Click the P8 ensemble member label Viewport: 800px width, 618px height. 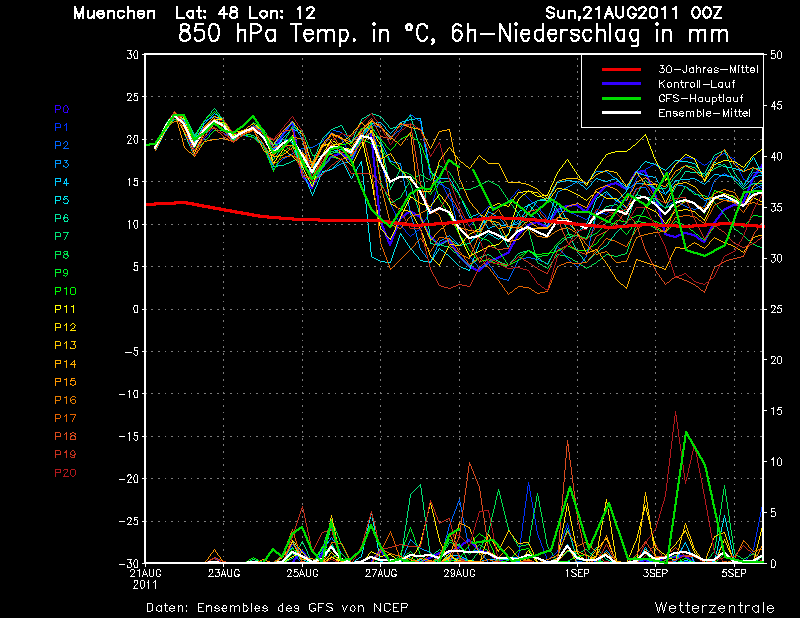point(62,255)
